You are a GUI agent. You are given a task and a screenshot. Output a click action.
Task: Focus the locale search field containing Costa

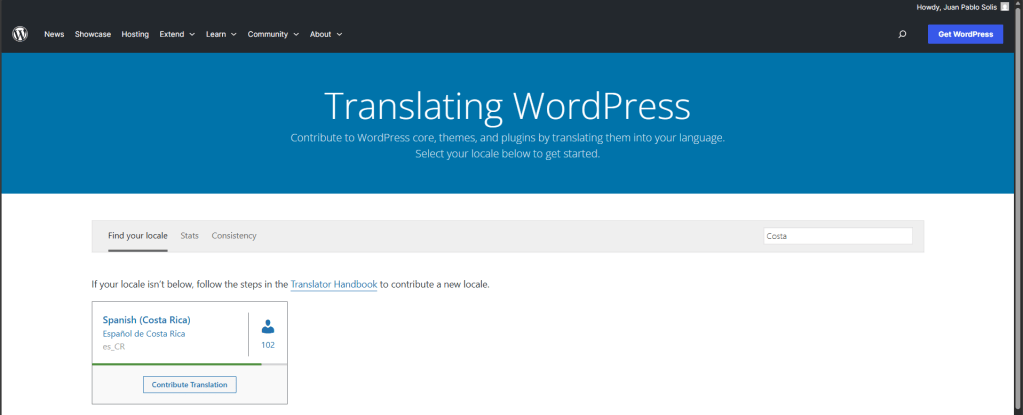[x=837, y=236]
